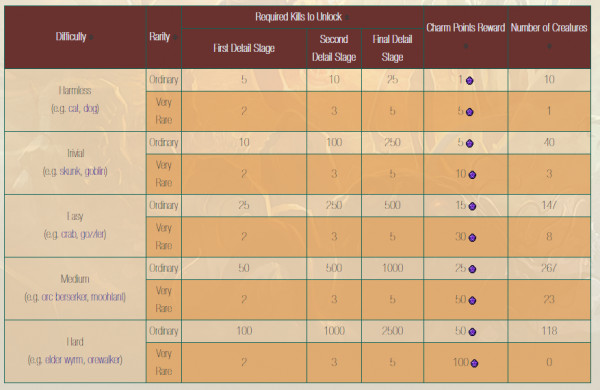Click sort arrow beside Required Kills to Unlock
Viewport: 600px width, 390px height.
(347, 17)
